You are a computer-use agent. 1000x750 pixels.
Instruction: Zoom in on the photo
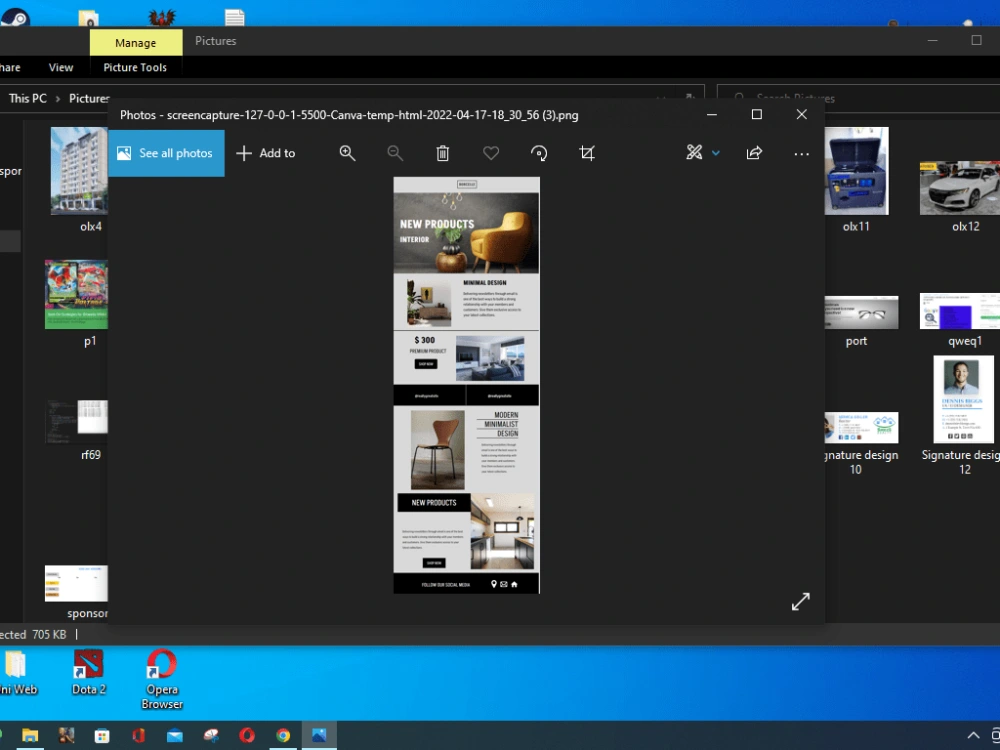[x=348, y=153]
